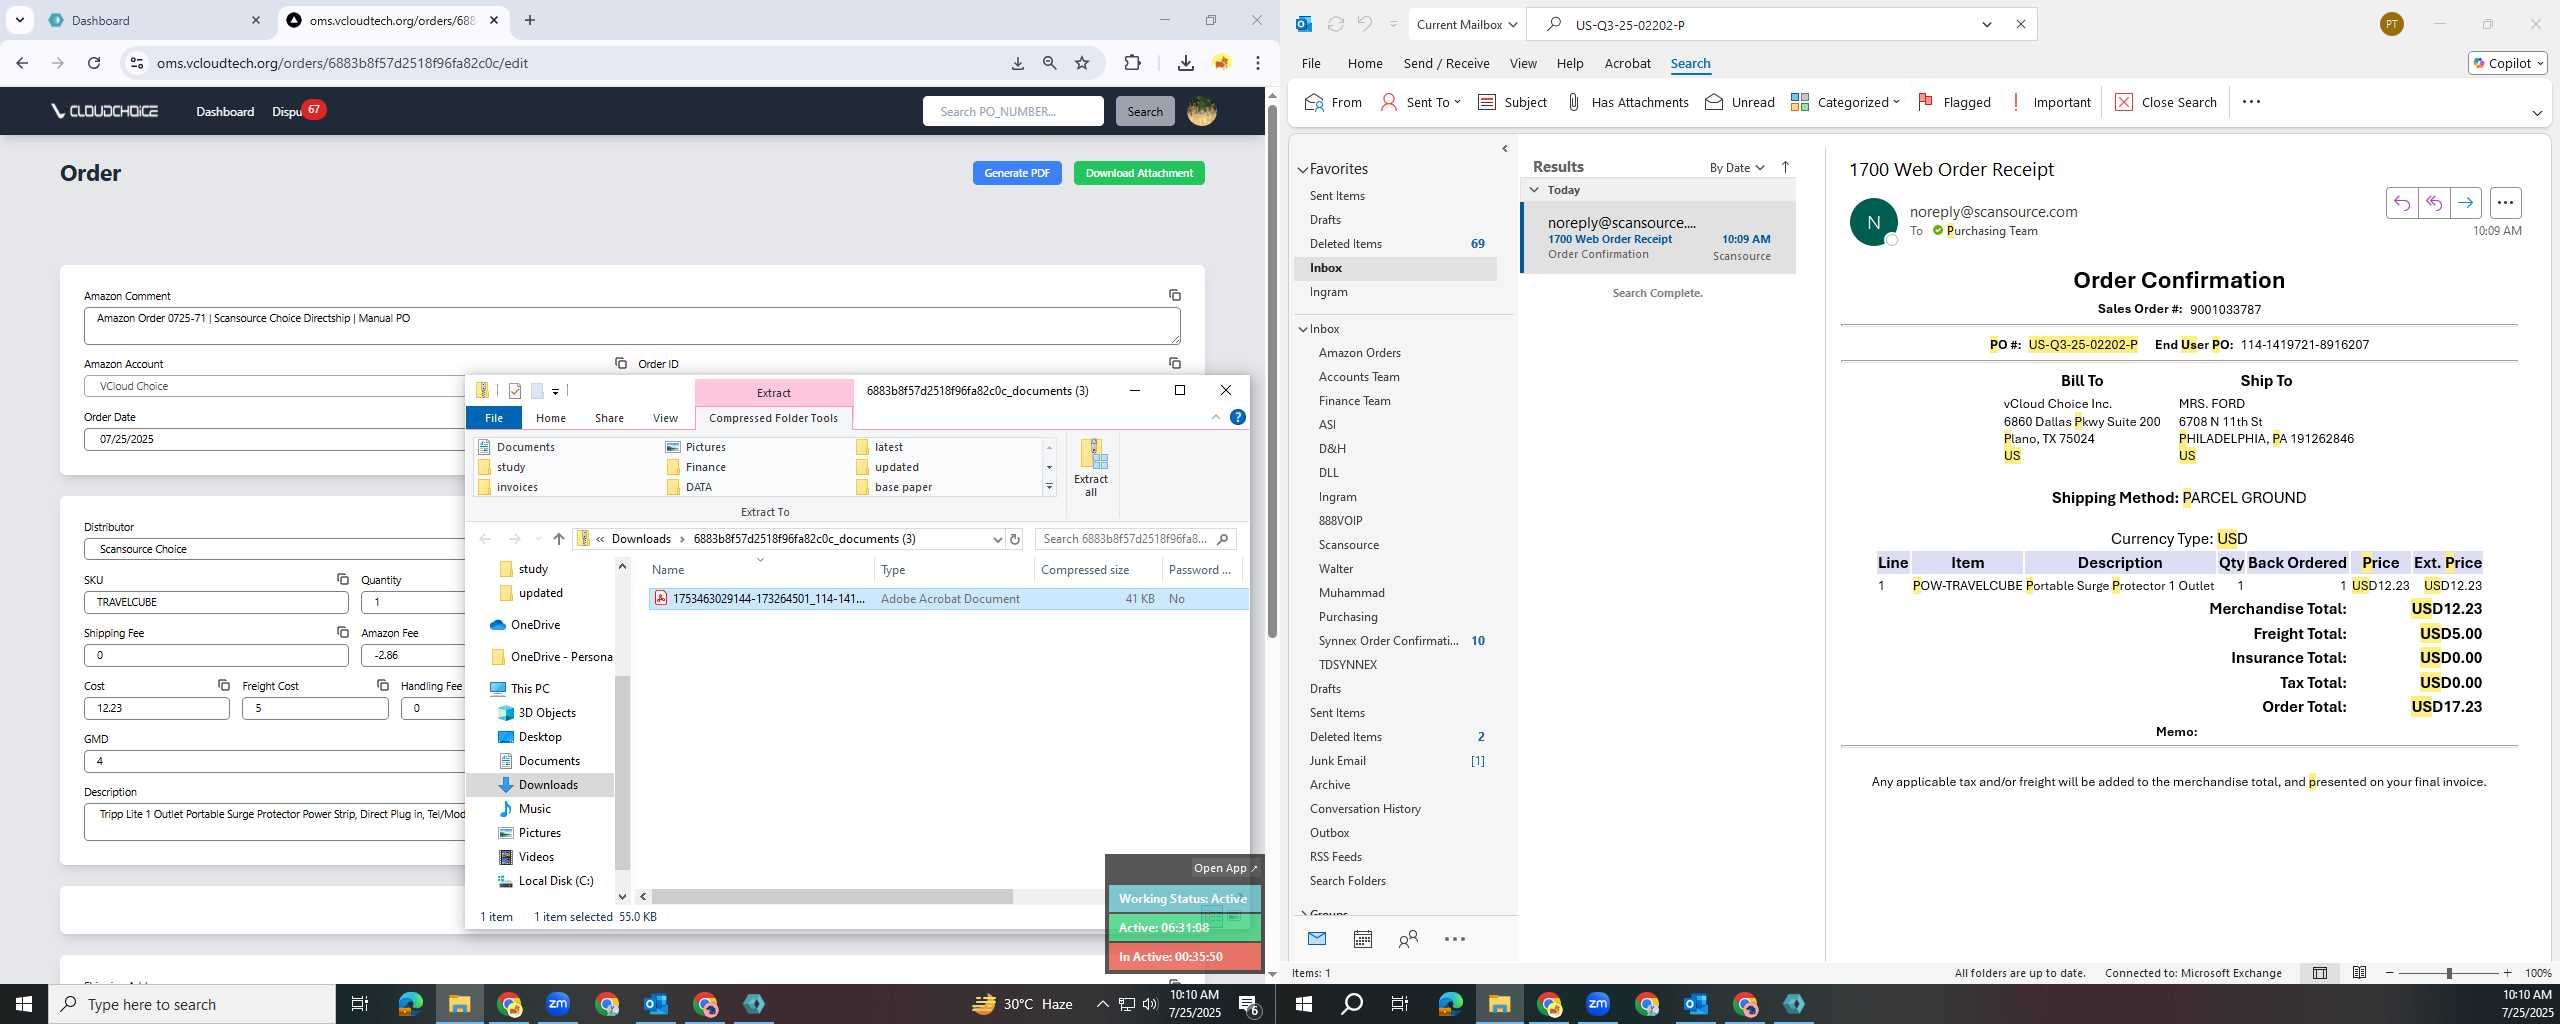
Task: Collapse the Favorites folder group
Action: (x=1302, y=169)
